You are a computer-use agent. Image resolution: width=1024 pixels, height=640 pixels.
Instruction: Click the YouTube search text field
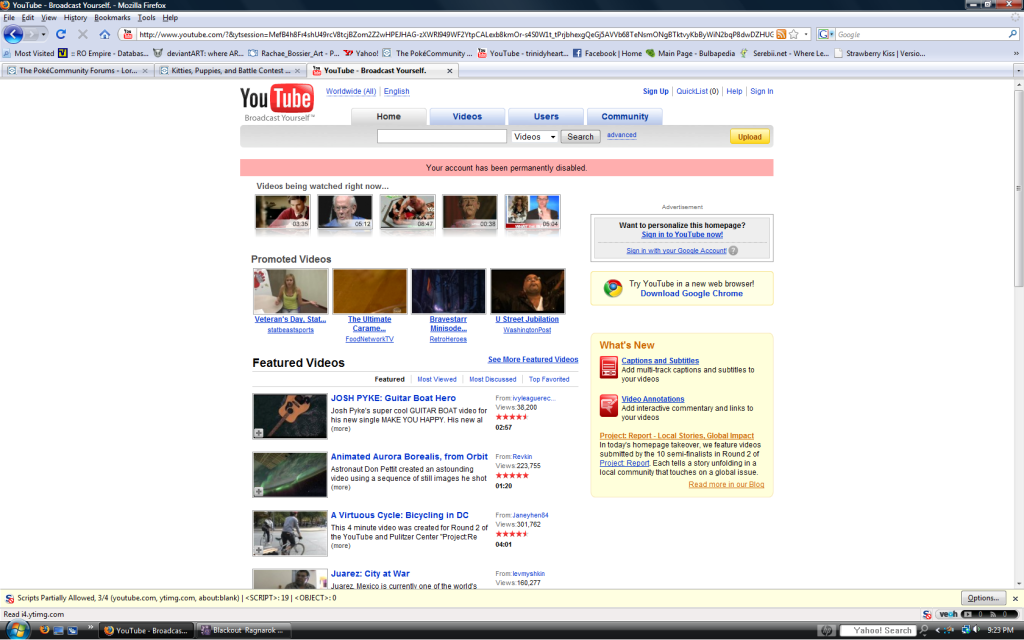(x=441, y=137)
